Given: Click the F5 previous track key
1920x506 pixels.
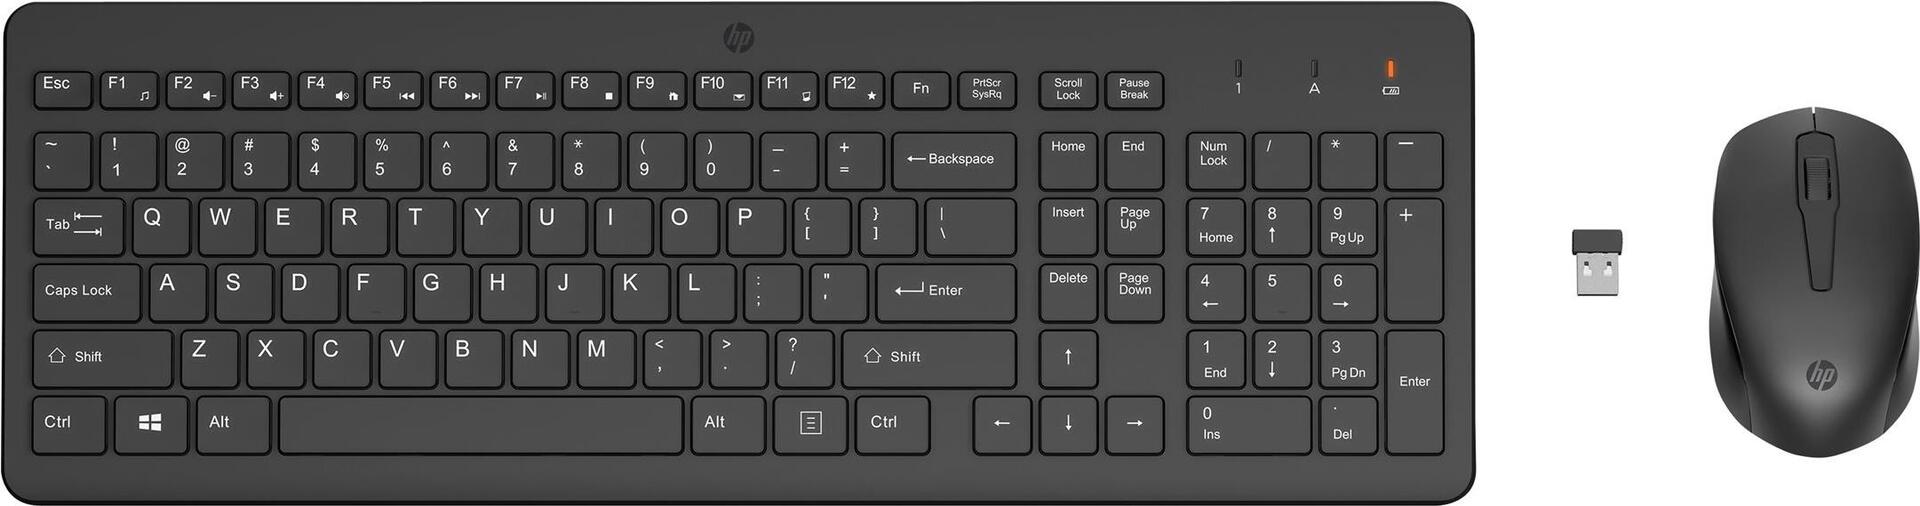Looking at the screenshot, I should (393, 89).
